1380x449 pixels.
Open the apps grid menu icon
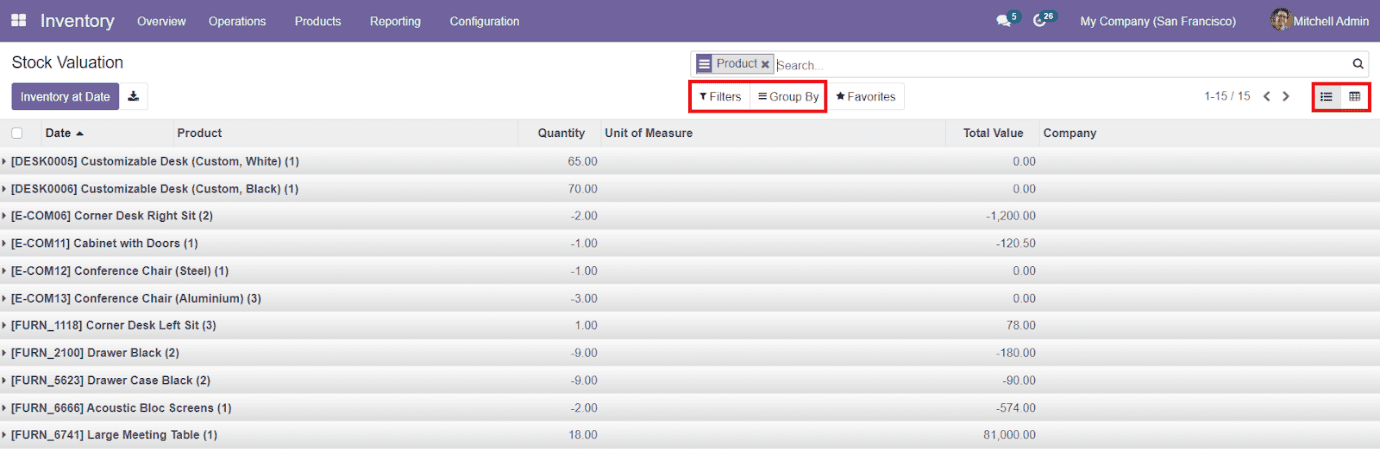tap(19, 21)
